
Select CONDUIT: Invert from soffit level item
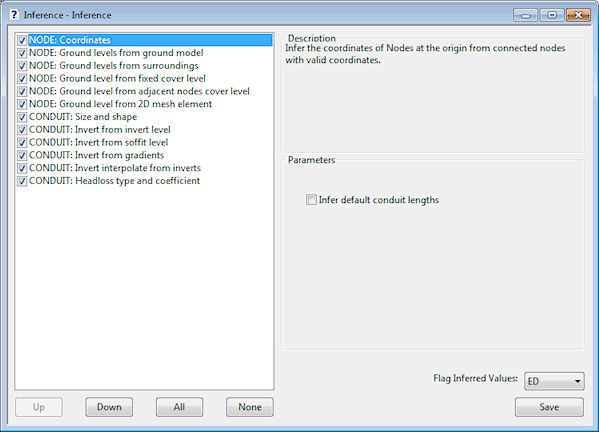click(99, 142)
